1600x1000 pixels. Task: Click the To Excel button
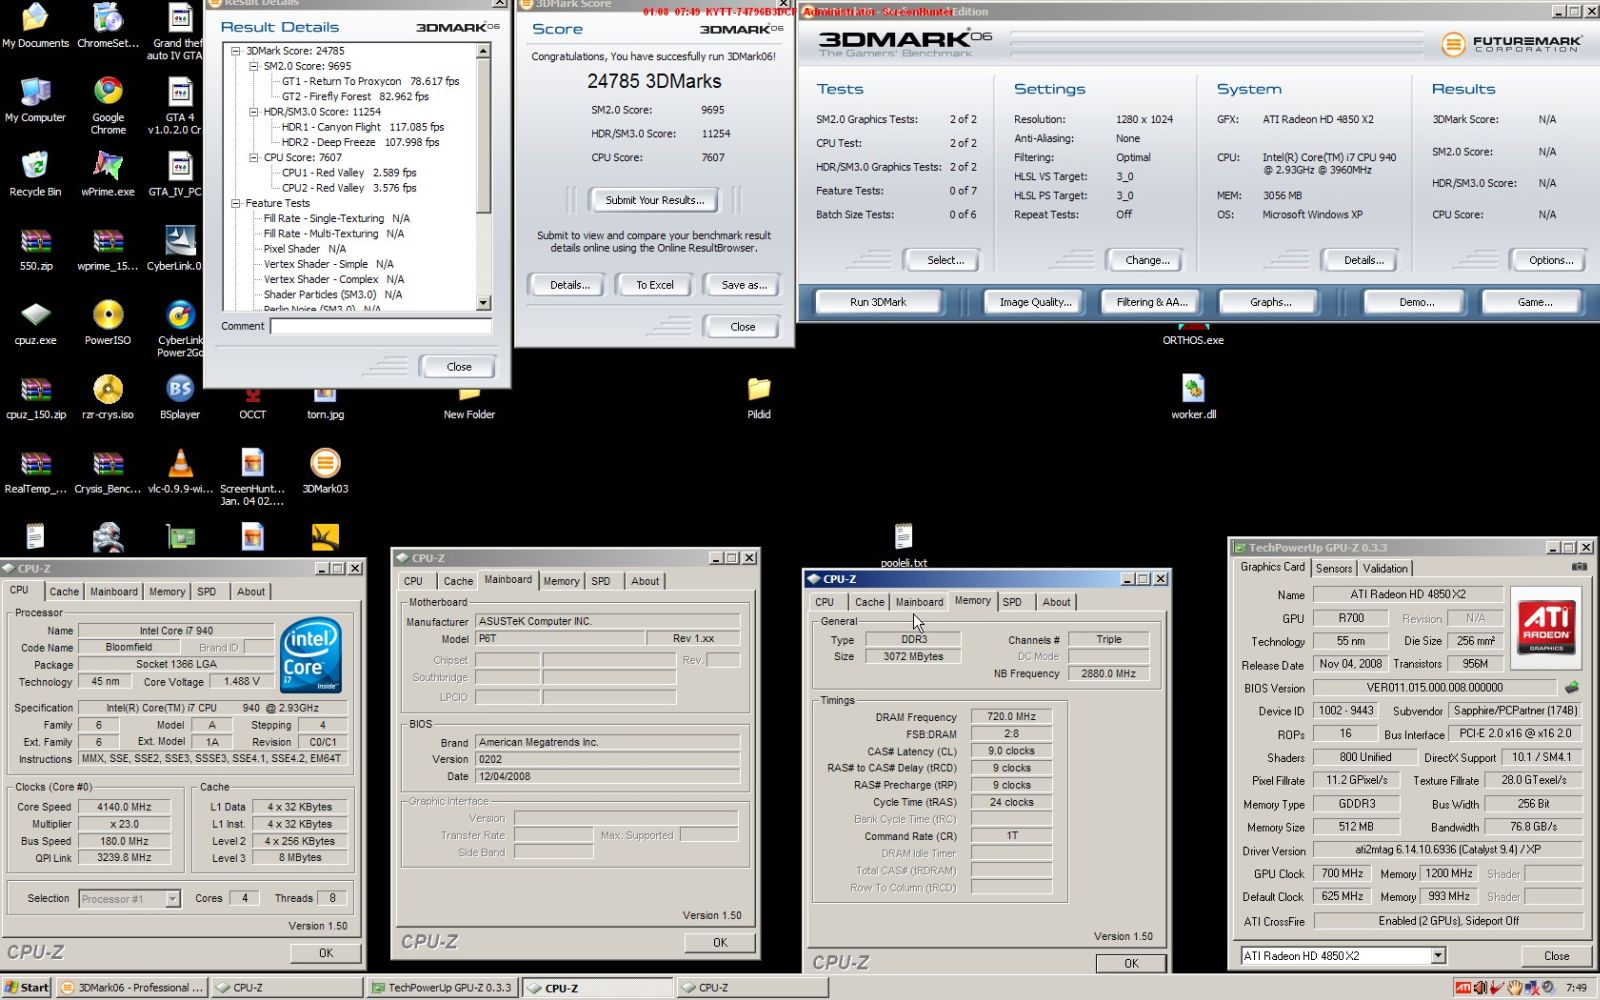[655, 285]
